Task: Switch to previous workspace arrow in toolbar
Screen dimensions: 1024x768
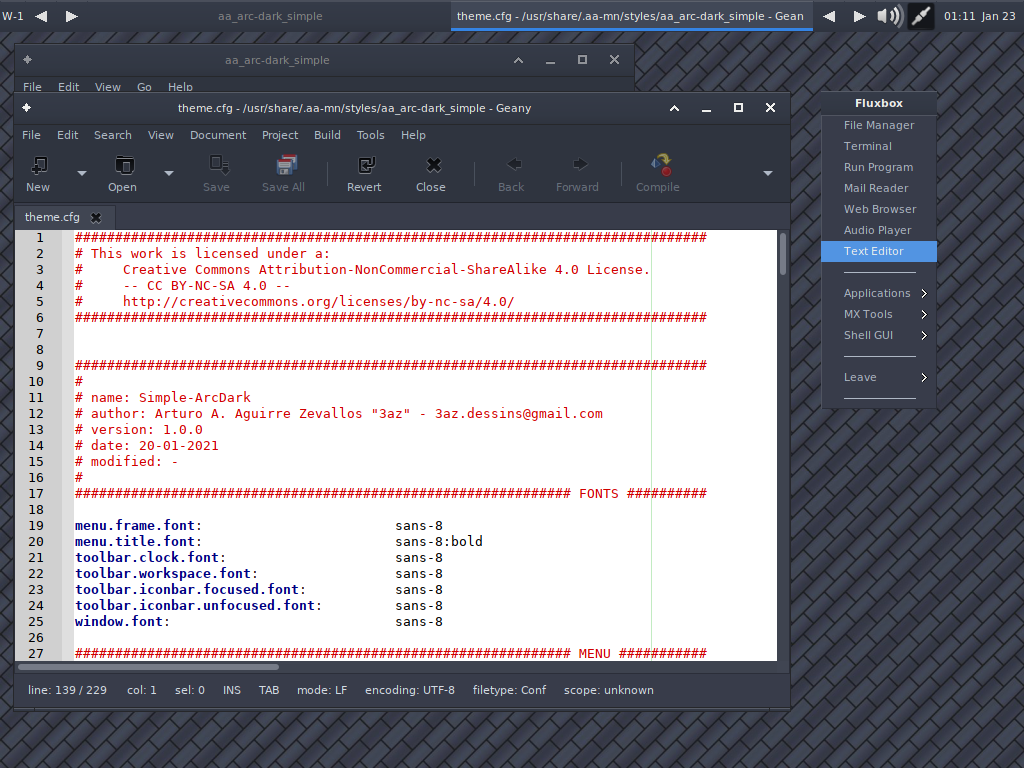Action: coord(41,16)
